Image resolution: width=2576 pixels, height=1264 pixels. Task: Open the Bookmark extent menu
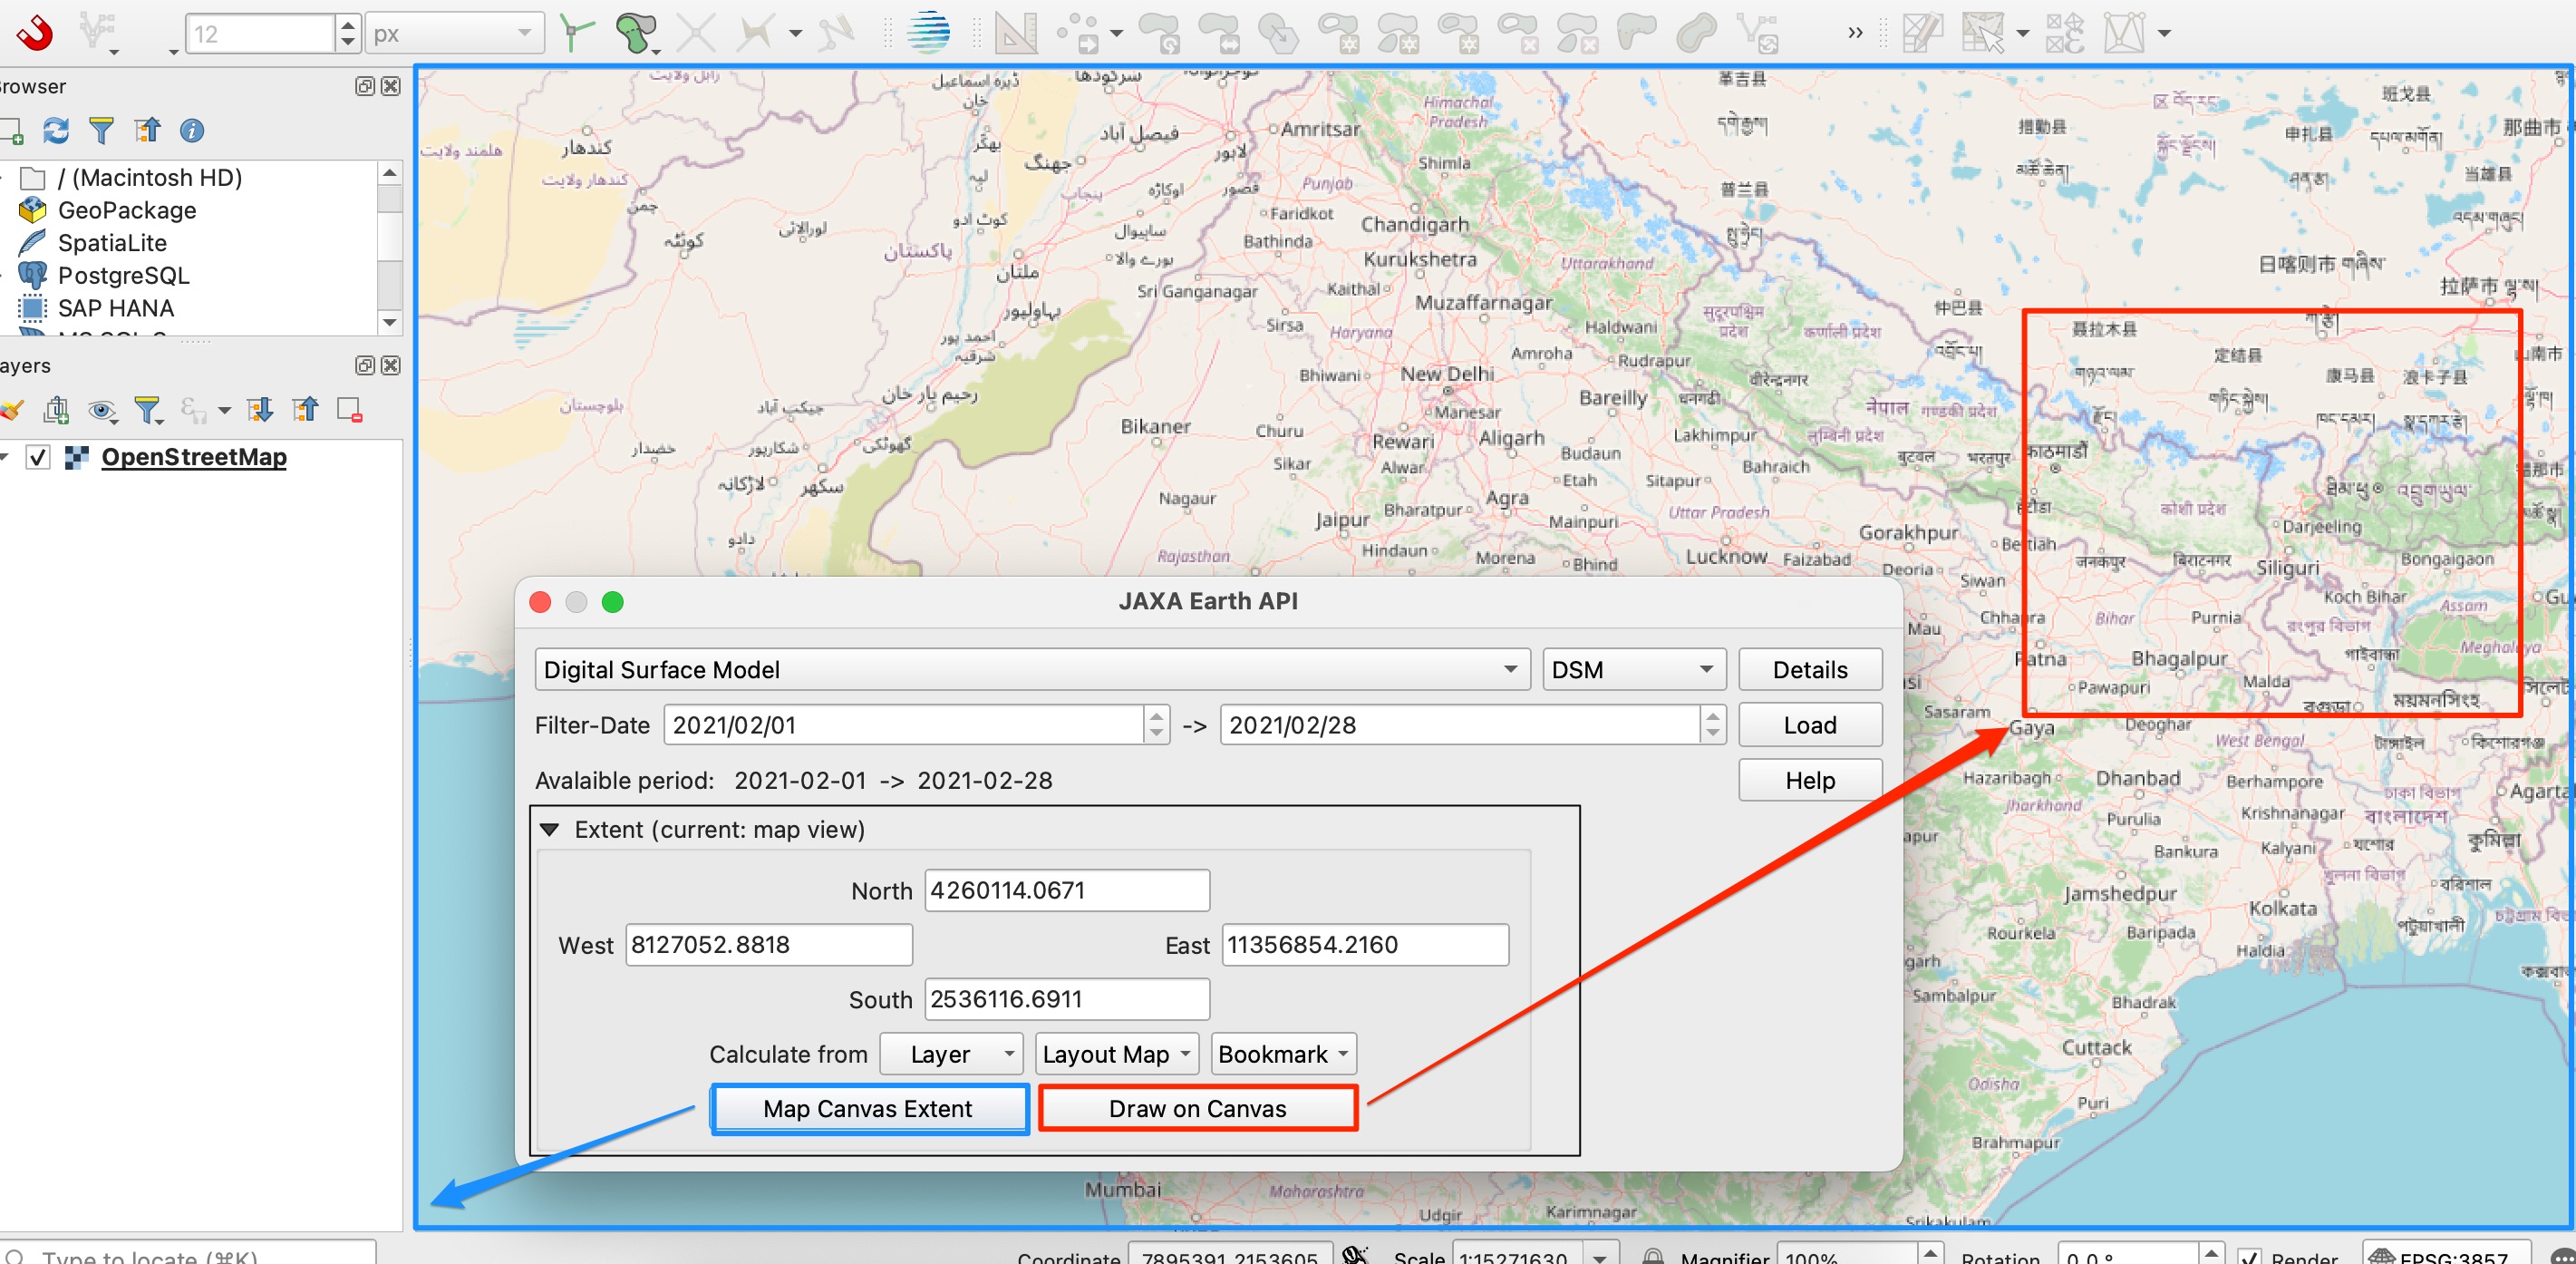point(1283,1054)
